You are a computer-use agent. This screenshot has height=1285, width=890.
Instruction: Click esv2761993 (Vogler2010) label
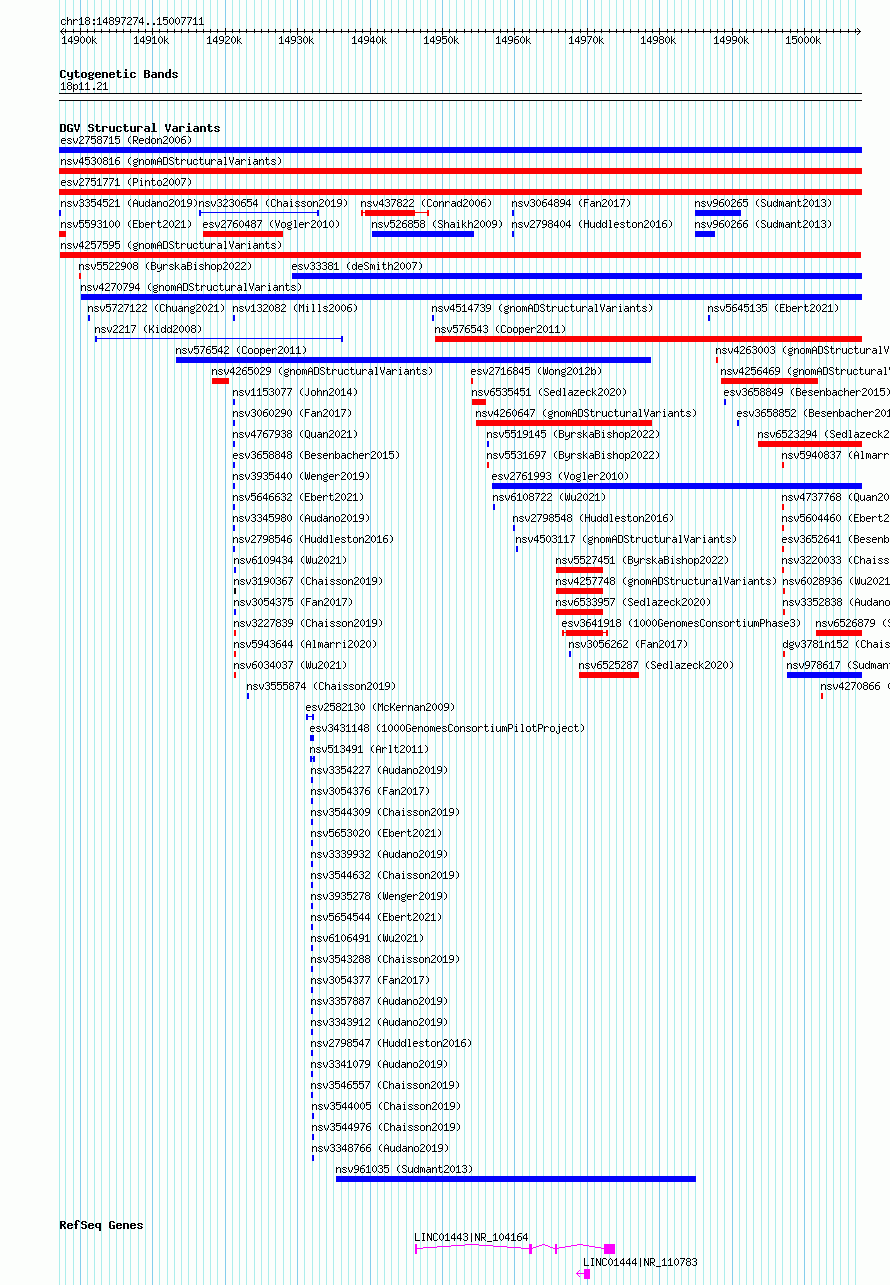click(x=561, y=476)
